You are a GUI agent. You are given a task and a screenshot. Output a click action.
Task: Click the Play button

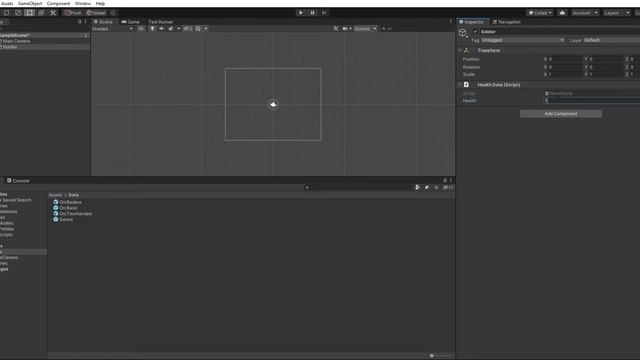[x=300, y=13]
